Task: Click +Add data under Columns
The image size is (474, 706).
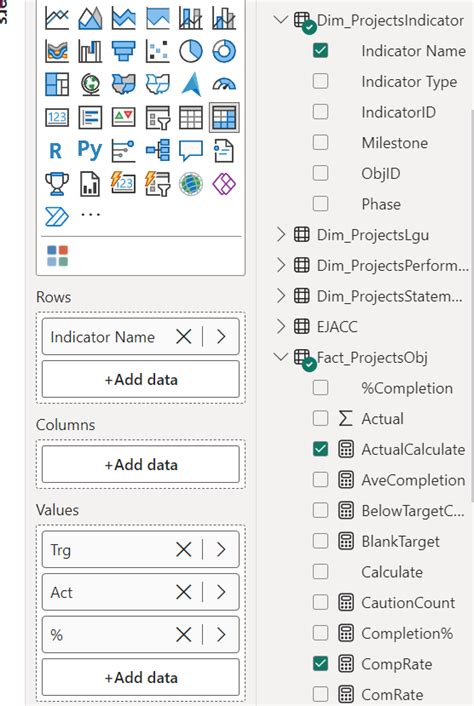Action: [140, 464]
